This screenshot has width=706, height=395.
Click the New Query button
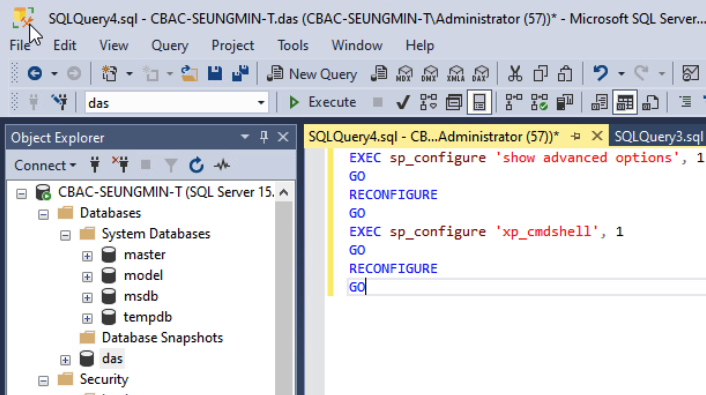coord(312,73)
